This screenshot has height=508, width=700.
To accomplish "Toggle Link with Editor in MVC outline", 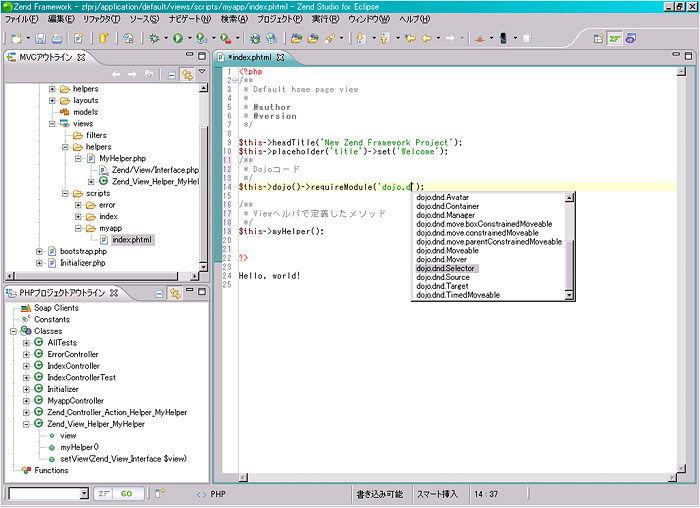I will pyautogui.click(x=187, y=75).
